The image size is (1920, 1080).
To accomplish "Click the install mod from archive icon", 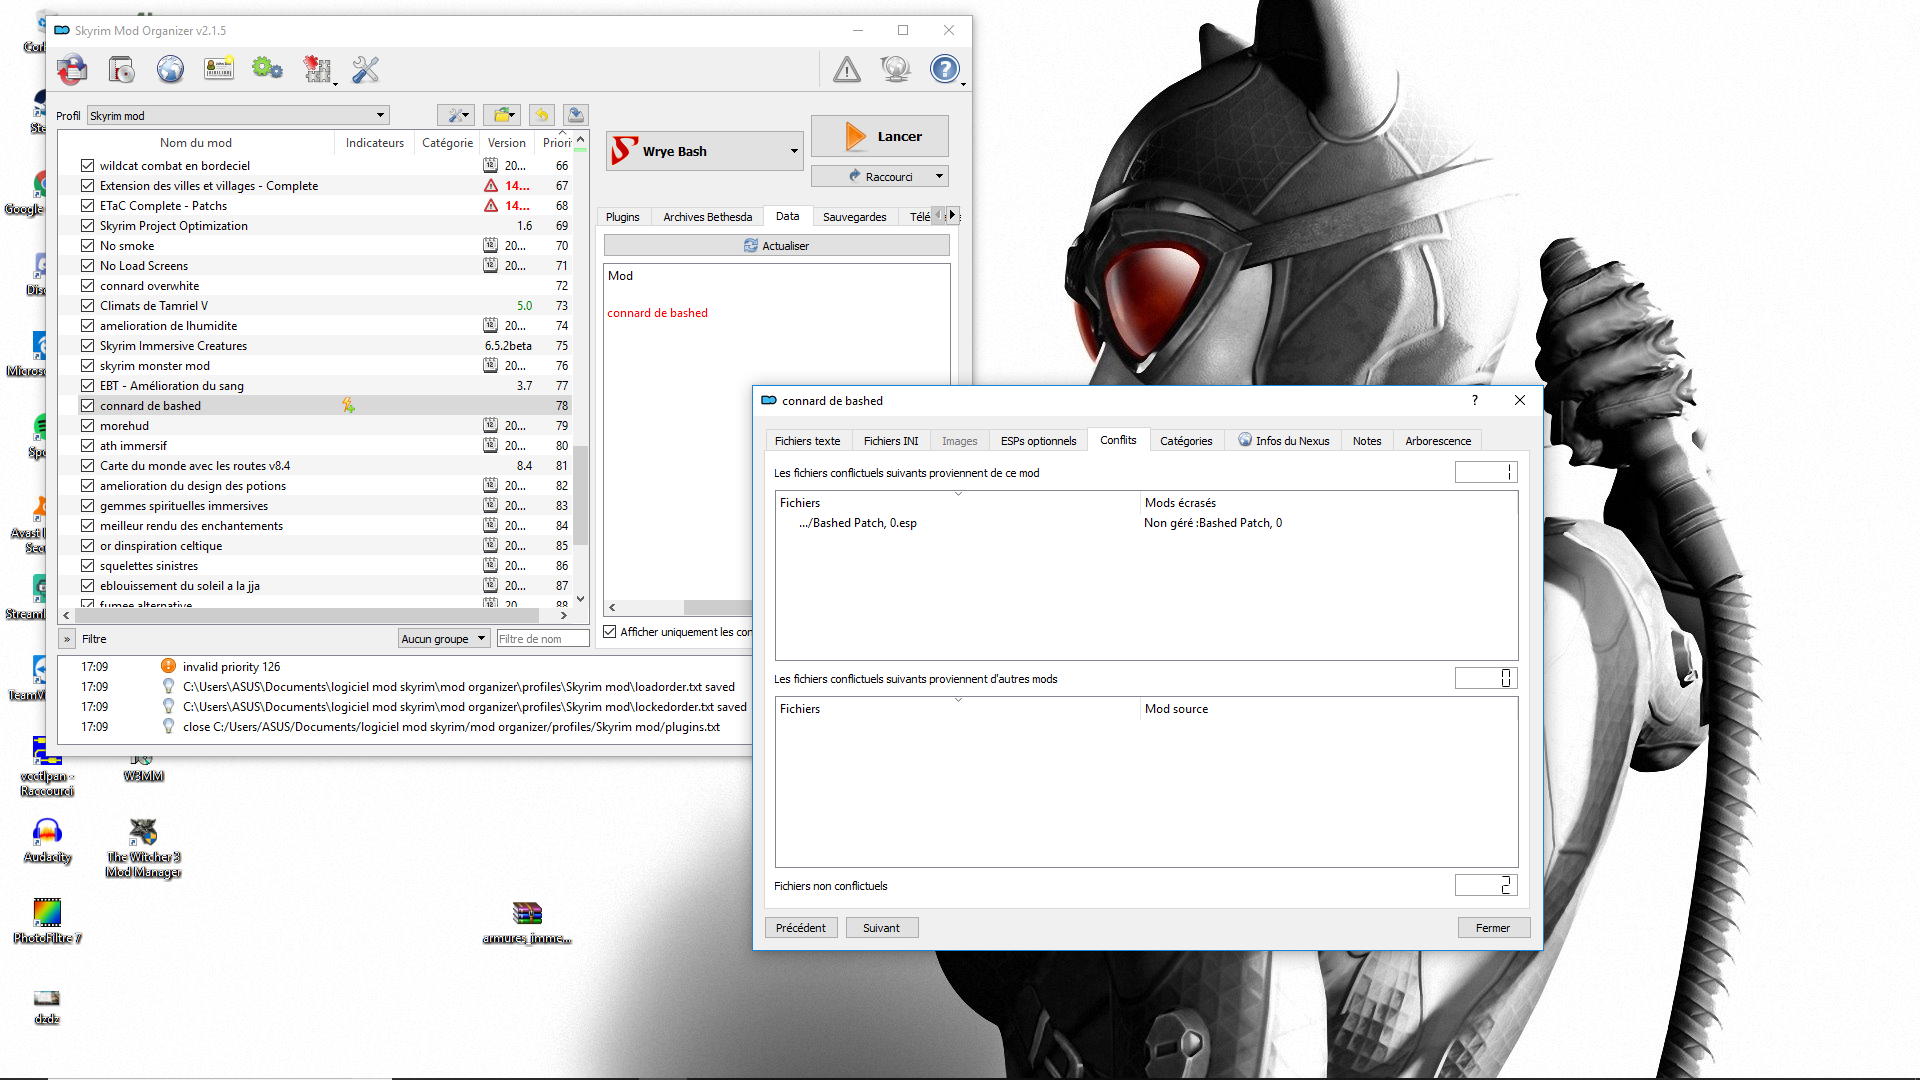I will coord(72,69).
